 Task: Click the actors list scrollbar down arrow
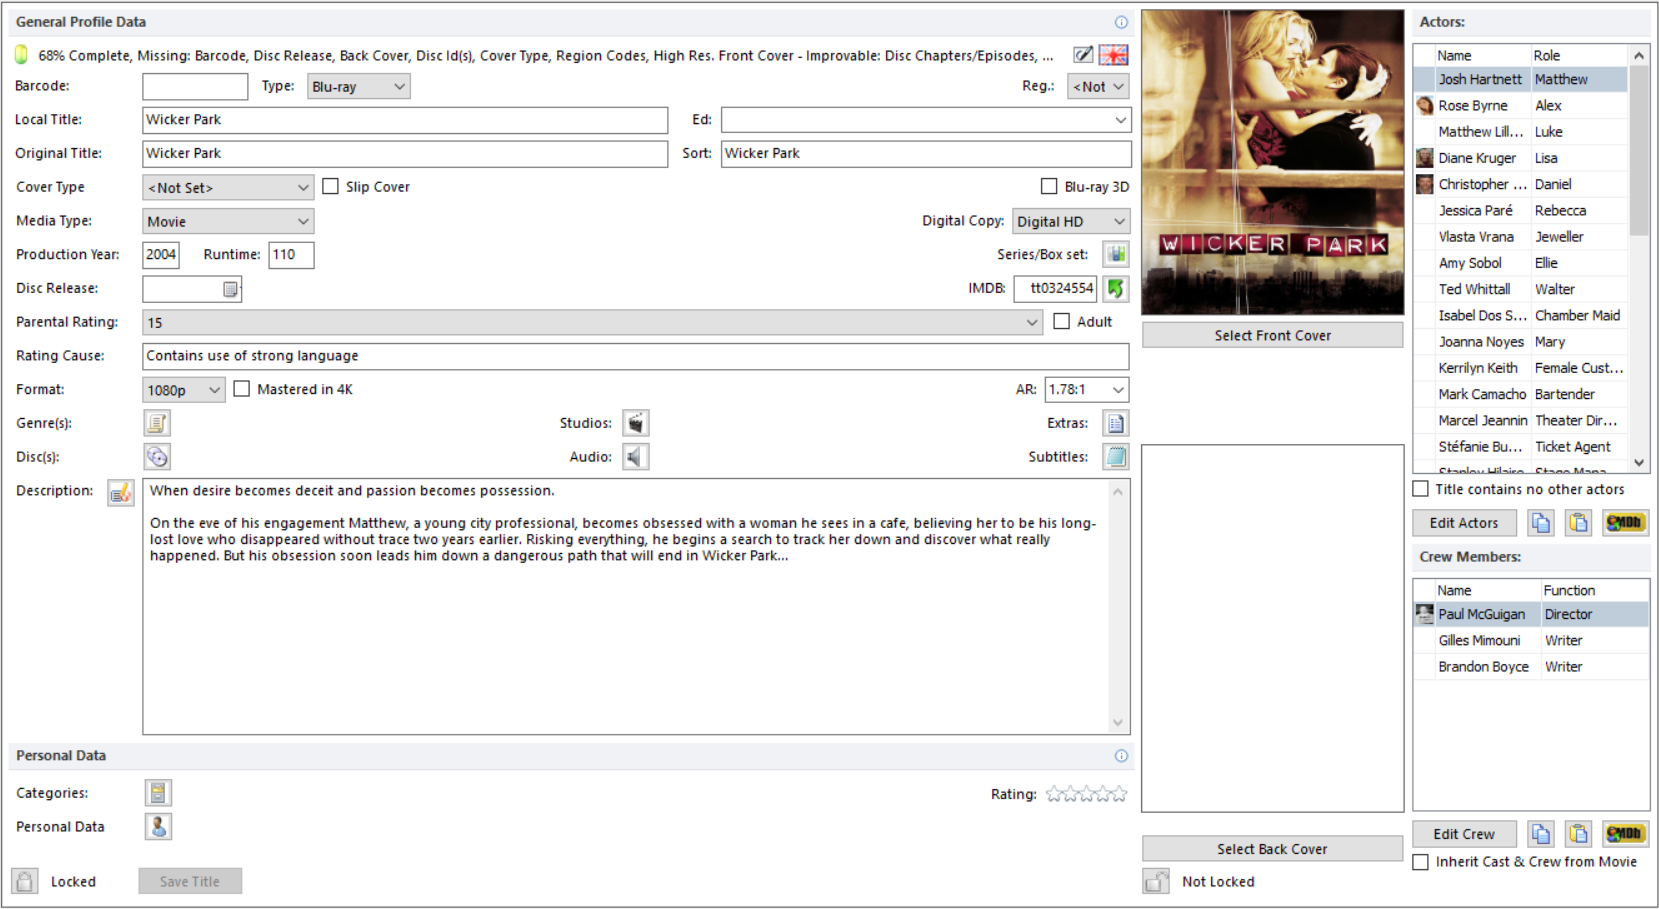click(x=1639, y=462)
